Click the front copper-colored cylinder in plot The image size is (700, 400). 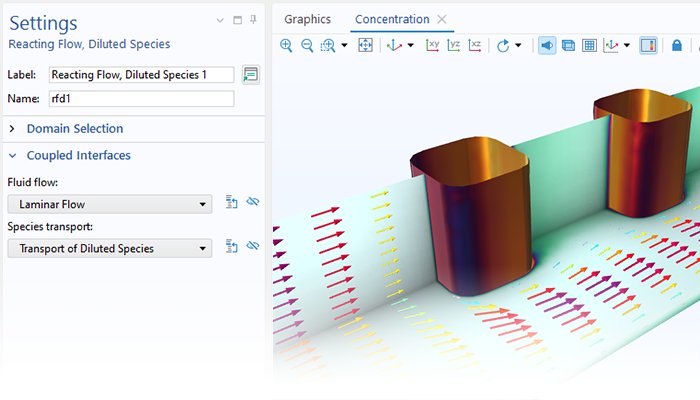(473, 219)
